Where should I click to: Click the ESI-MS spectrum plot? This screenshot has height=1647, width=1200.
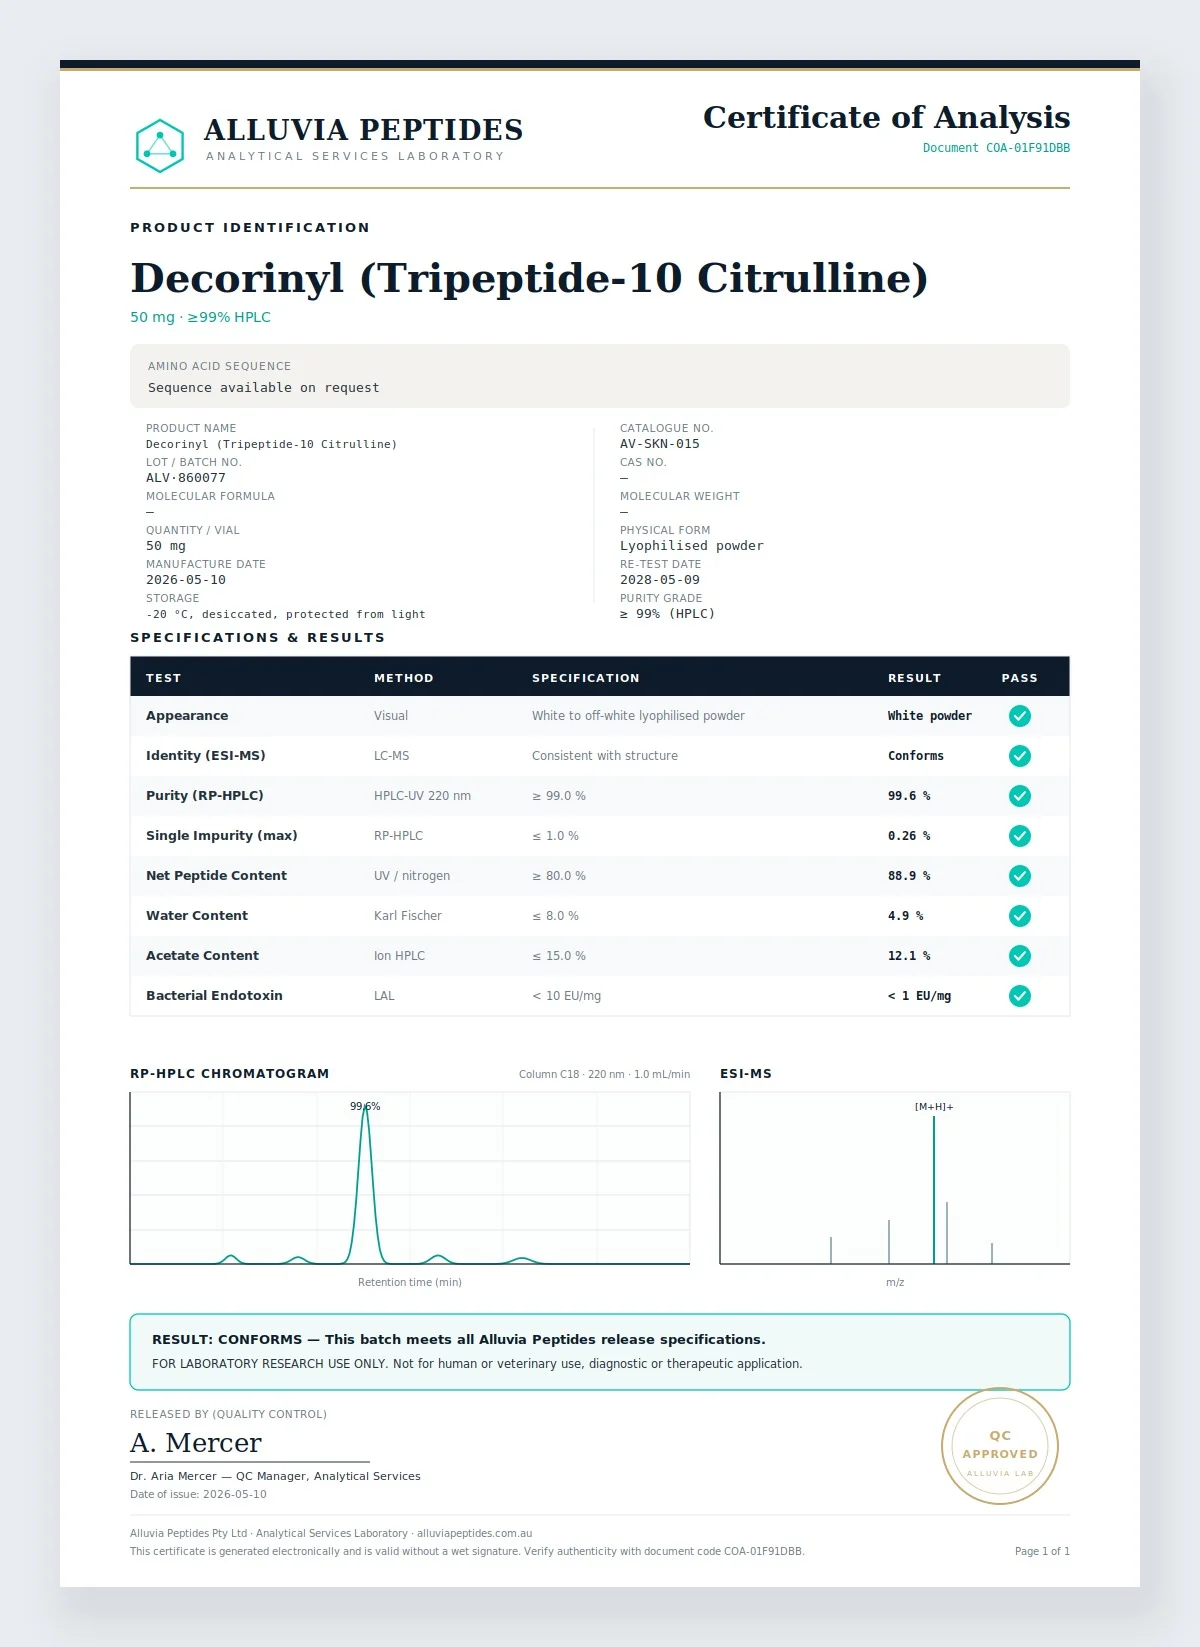895,1178
